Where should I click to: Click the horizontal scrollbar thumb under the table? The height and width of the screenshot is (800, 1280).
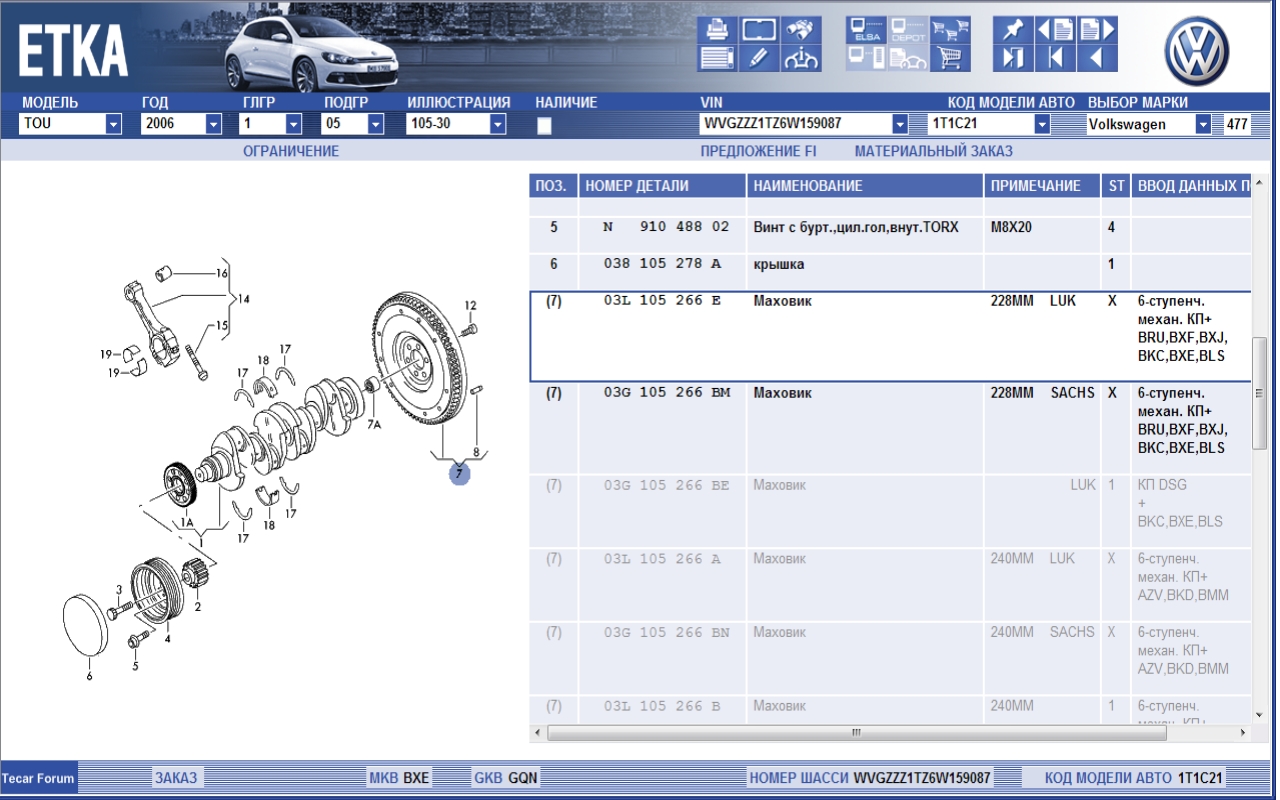857,733
